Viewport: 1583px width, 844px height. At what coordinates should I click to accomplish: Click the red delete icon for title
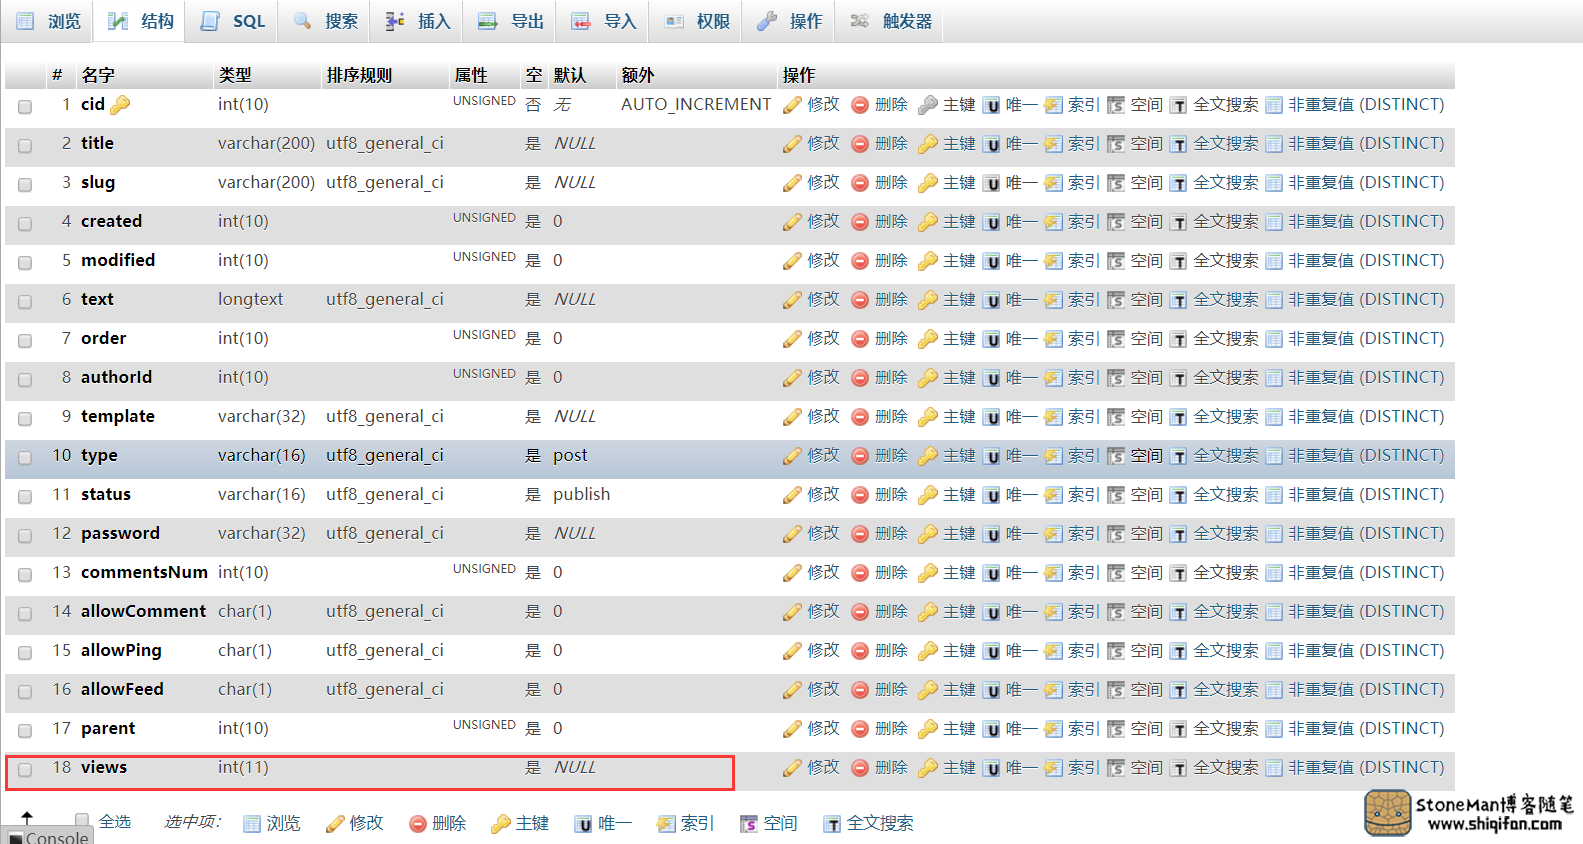point(860,144)
